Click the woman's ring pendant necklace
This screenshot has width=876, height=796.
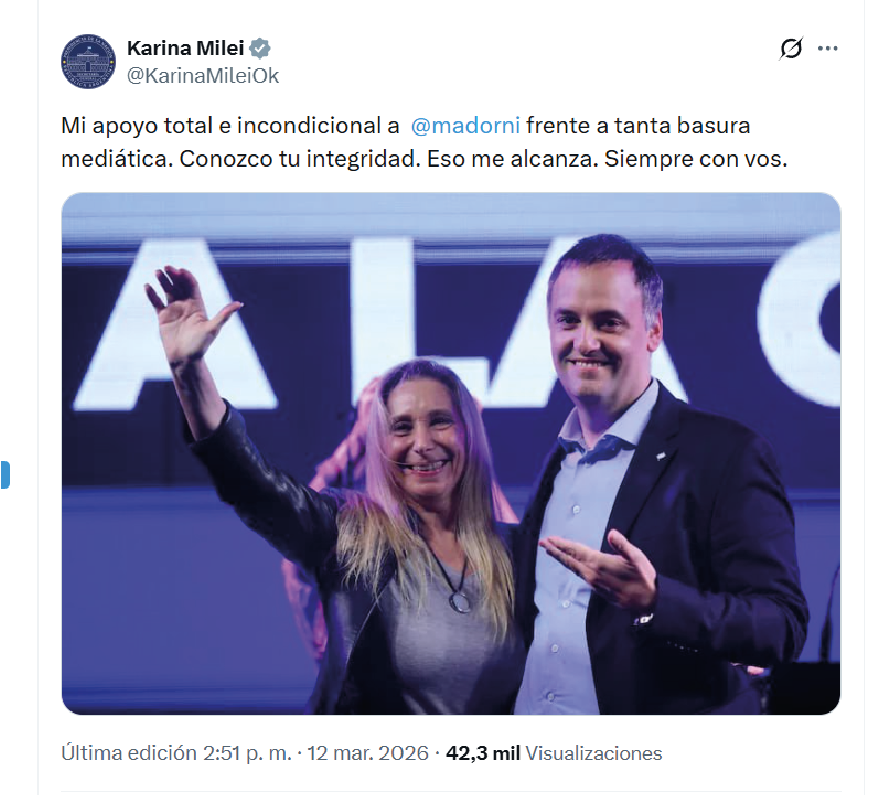coord(460,603)
